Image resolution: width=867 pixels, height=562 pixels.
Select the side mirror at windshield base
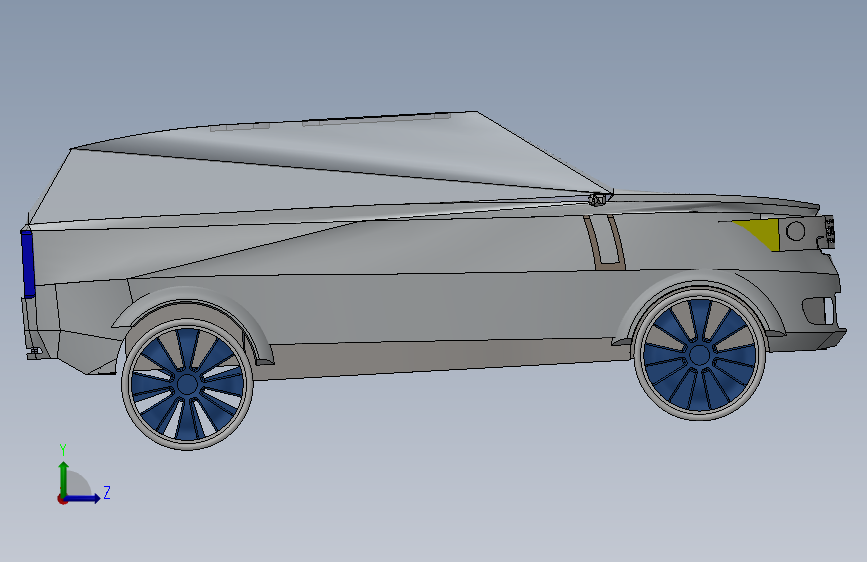(x=598, y=198)
